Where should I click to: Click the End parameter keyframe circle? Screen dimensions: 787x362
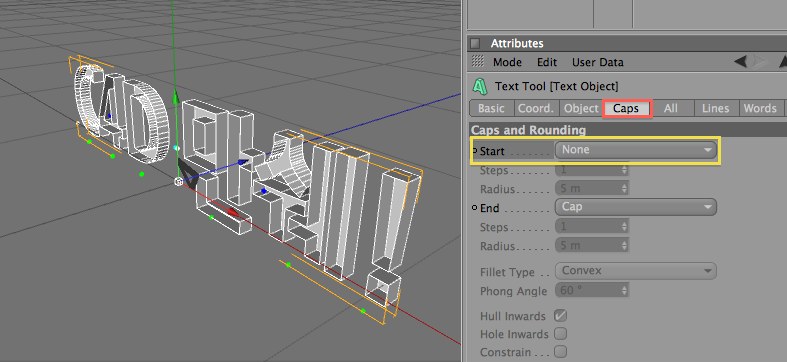(475, 208)
